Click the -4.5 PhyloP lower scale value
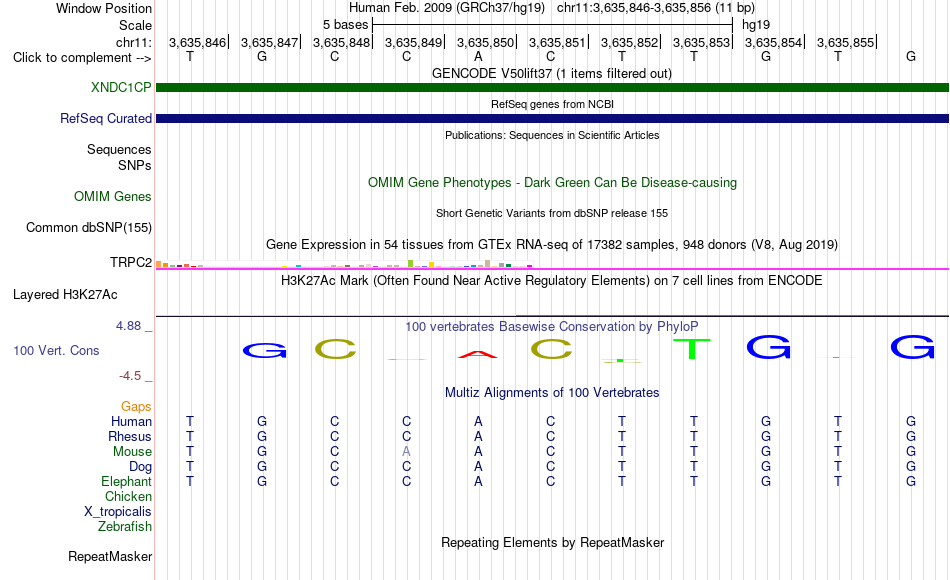 coord(130,376)
